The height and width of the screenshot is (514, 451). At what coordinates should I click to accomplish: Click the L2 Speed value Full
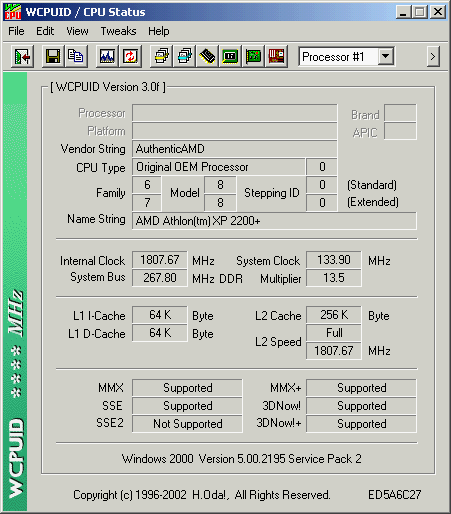(334, 333)
